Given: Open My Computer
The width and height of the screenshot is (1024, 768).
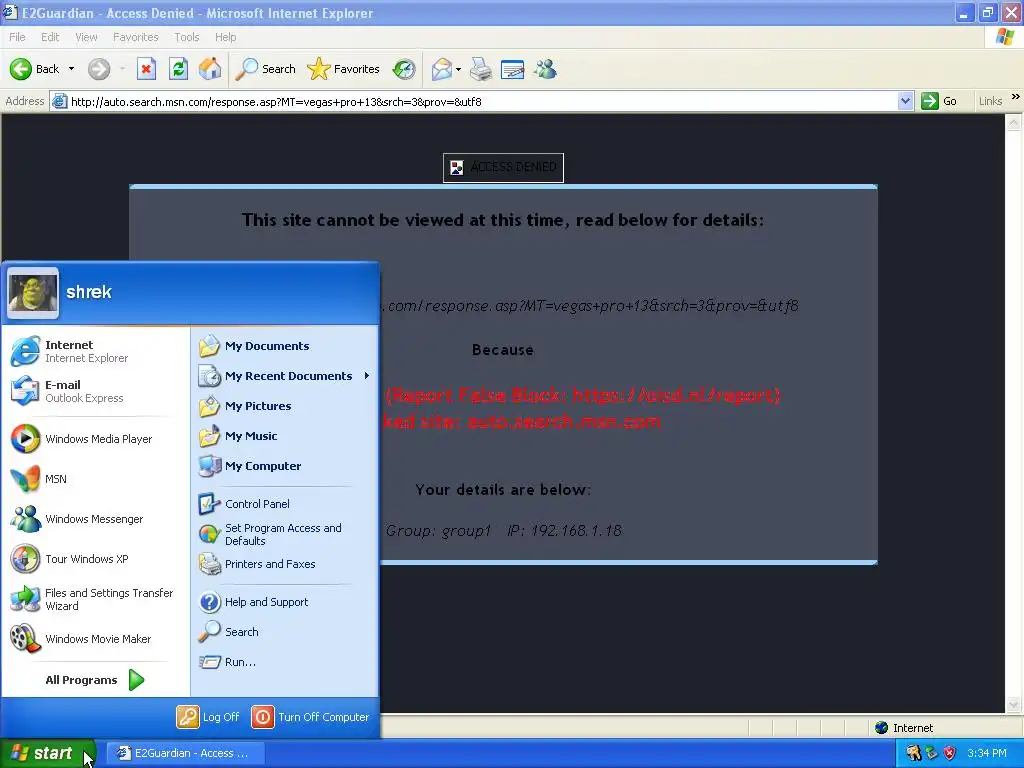Looking at the screenshot, I should (285, 466).
